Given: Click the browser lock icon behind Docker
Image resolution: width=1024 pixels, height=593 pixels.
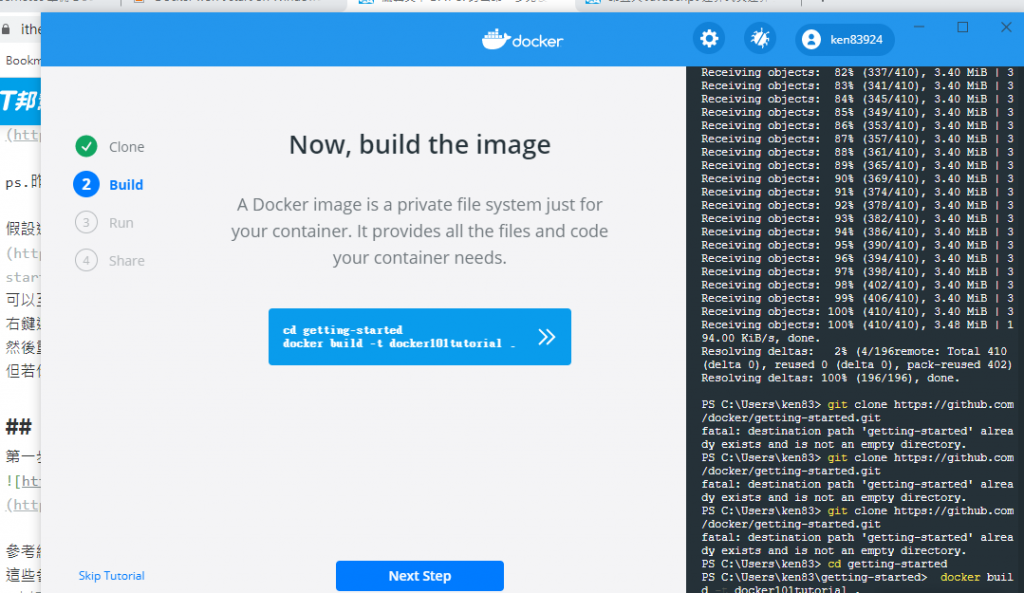Looking at the screenshot, I should [x=6, y=29].
